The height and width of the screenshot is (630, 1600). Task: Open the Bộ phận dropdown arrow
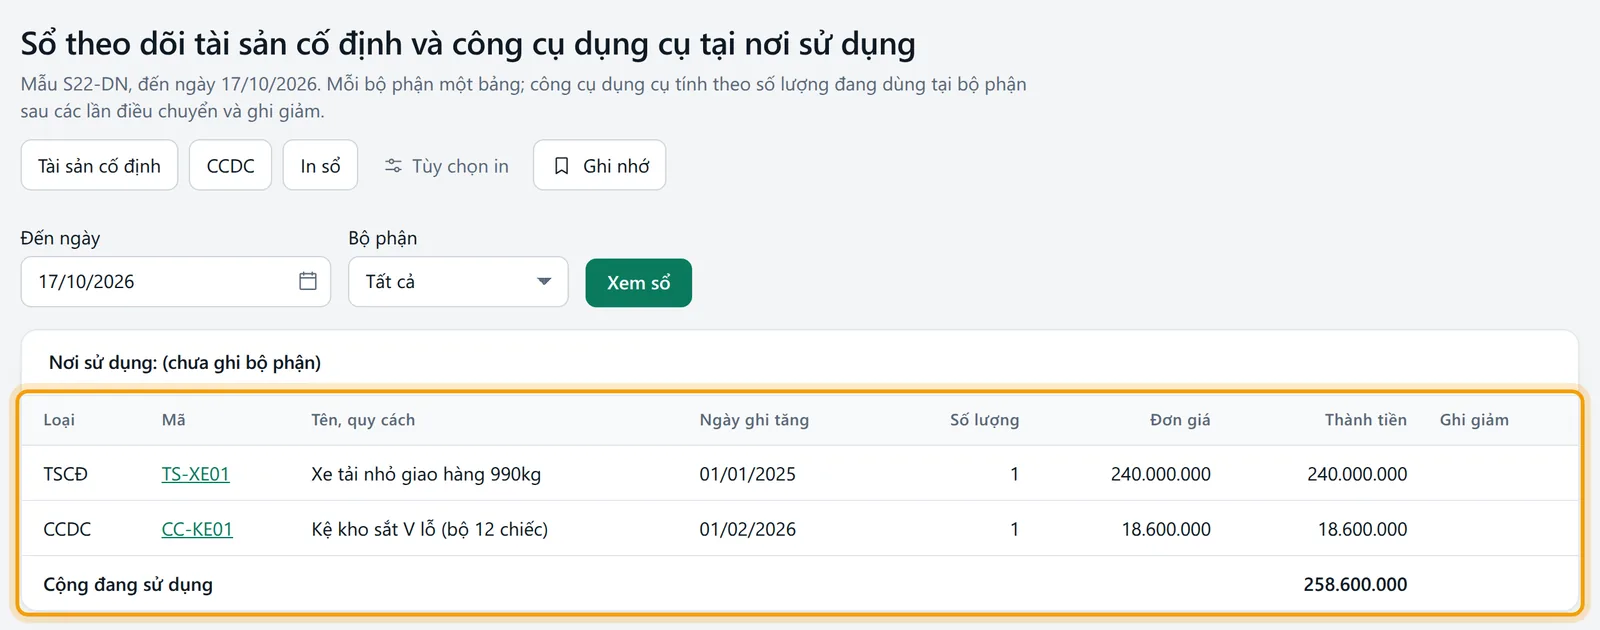pyautogui.click(x=544, y=282)
